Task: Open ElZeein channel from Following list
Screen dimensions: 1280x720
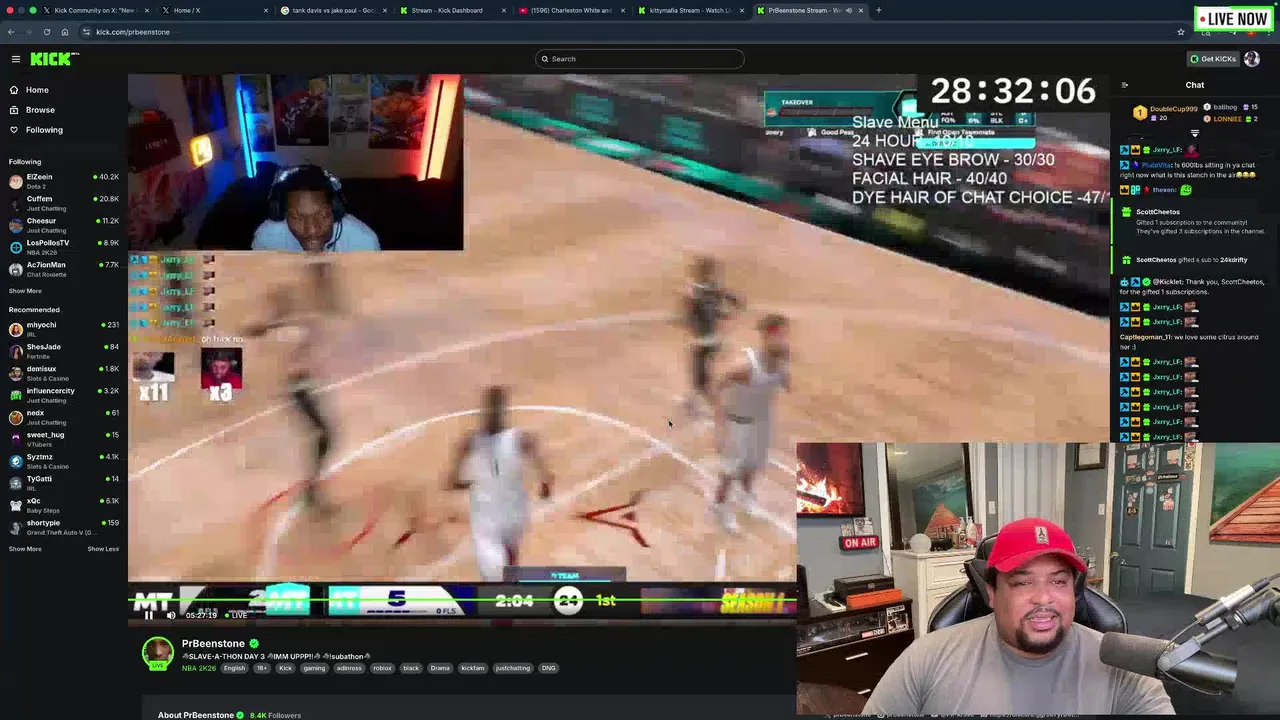Action: point(64,181)
